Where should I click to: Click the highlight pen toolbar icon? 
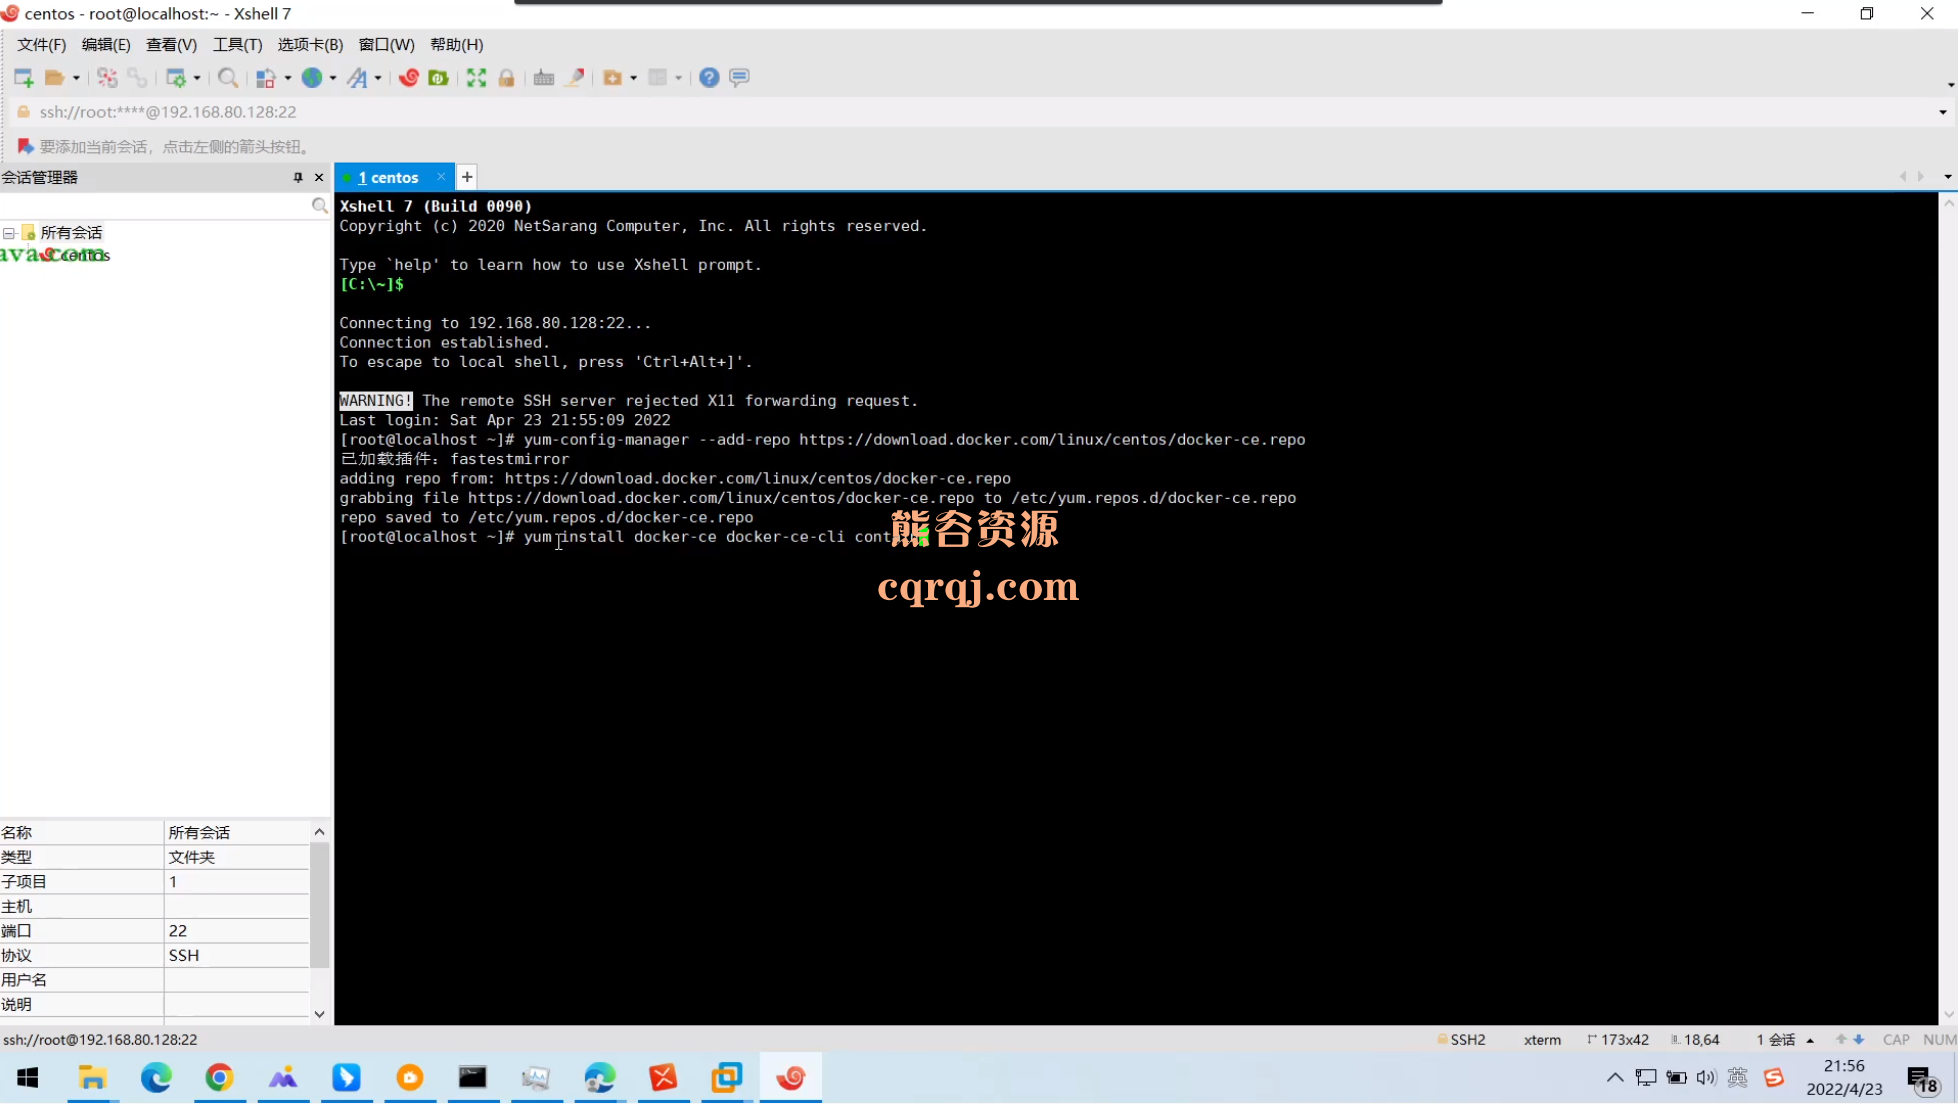pos(574,78)
